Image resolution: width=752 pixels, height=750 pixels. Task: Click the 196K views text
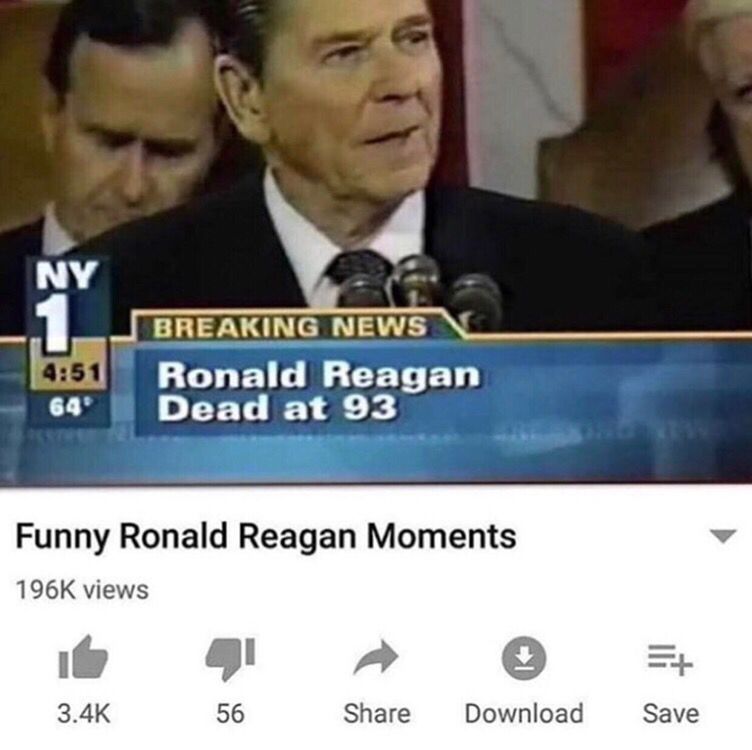[82, 589]
